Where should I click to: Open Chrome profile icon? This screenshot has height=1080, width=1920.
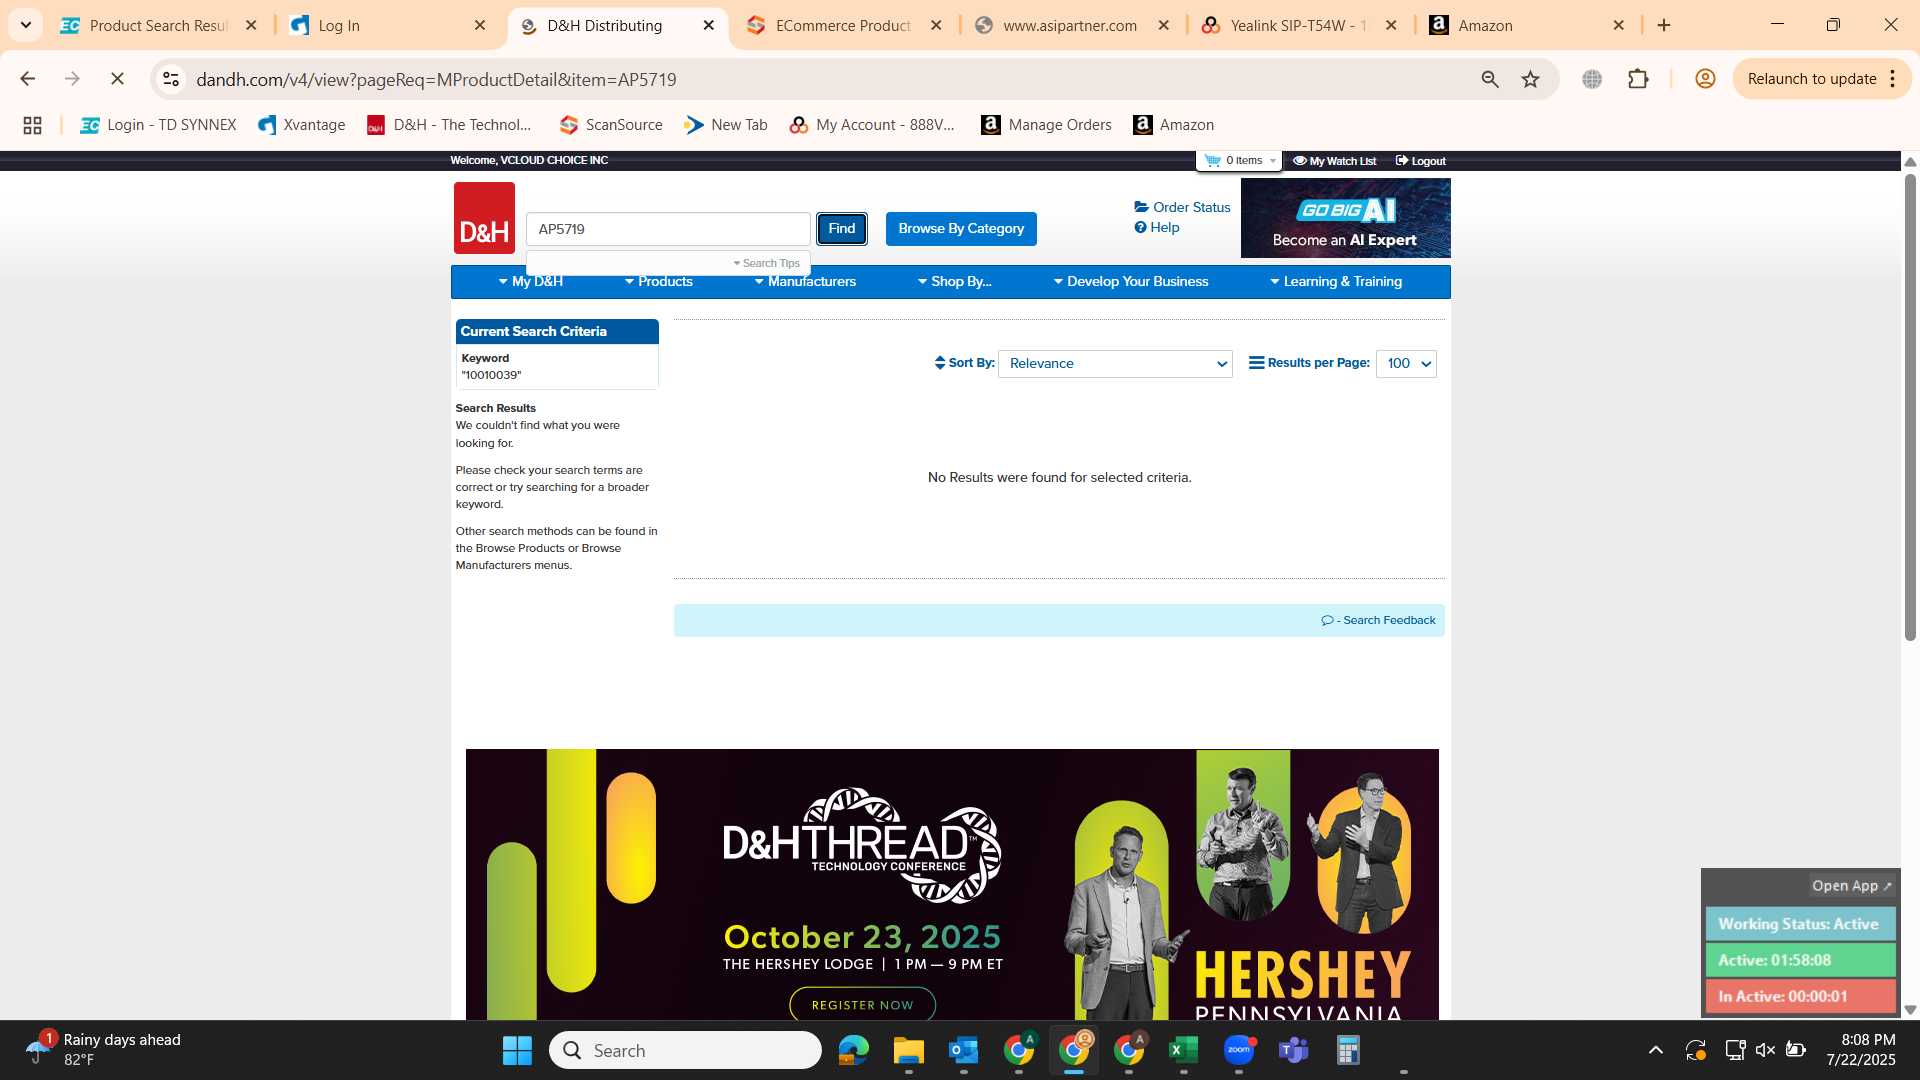pos(1705,79)
